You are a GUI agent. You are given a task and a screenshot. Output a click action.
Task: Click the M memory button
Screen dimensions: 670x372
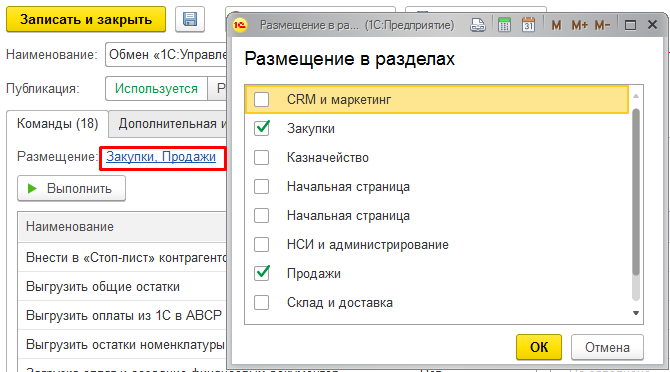(x=556, y=25)
